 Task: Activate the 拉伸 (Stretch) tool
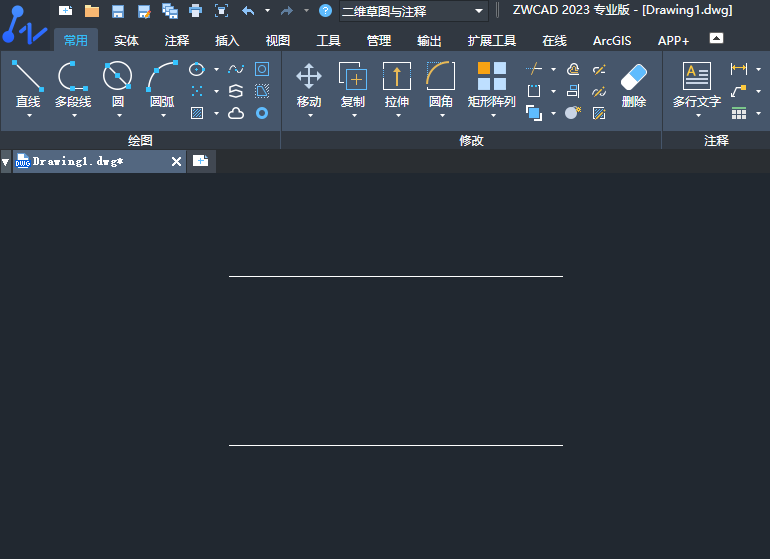[397, 84]
